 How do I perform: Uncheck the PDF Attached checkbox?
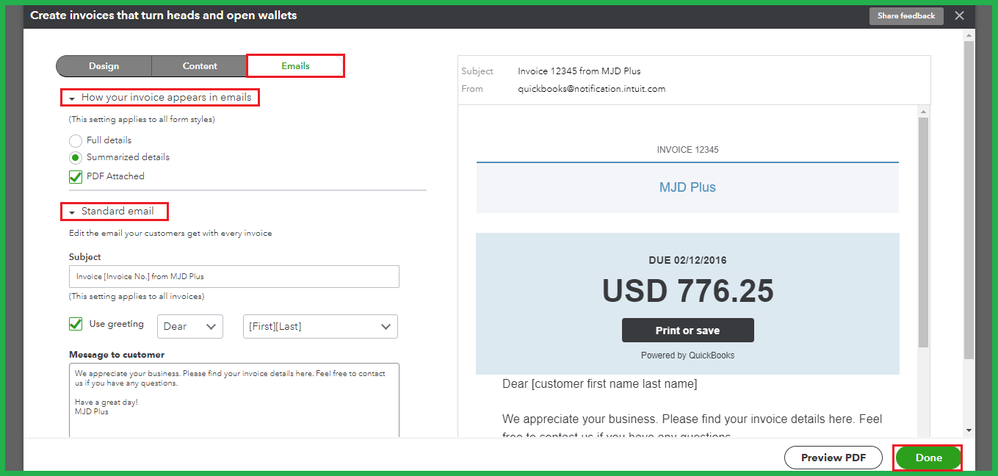click(76, 177)
